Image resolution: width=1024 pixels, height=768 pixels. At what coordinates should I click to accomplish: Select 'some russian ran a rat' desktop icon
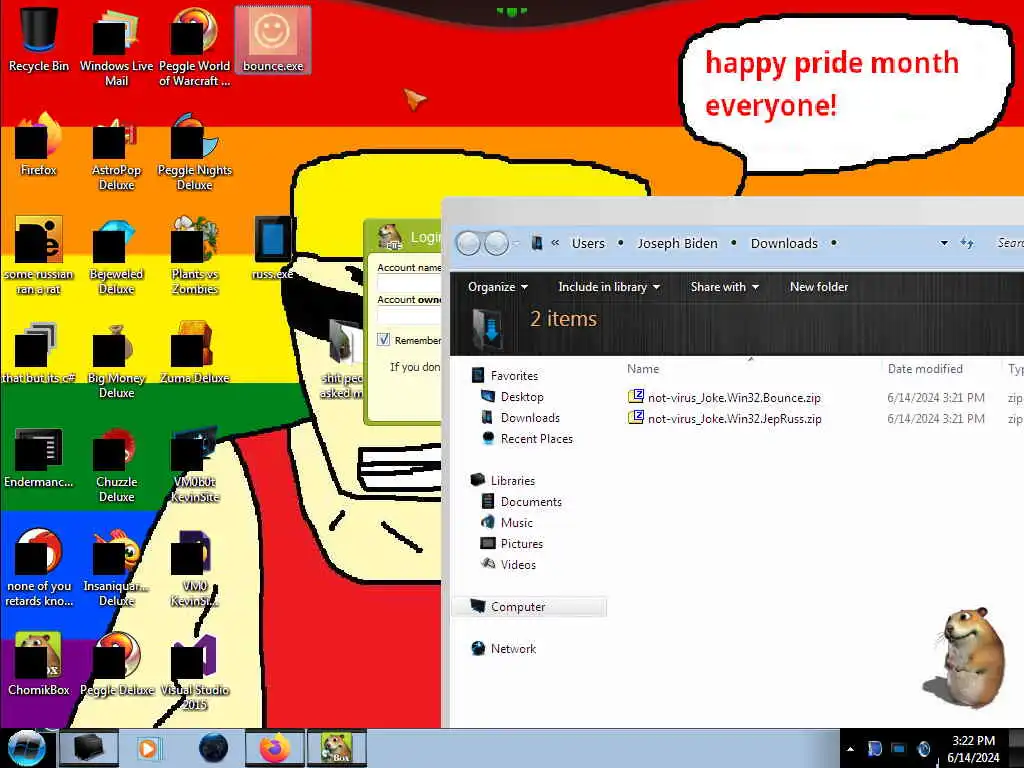[x=39, y=256]
